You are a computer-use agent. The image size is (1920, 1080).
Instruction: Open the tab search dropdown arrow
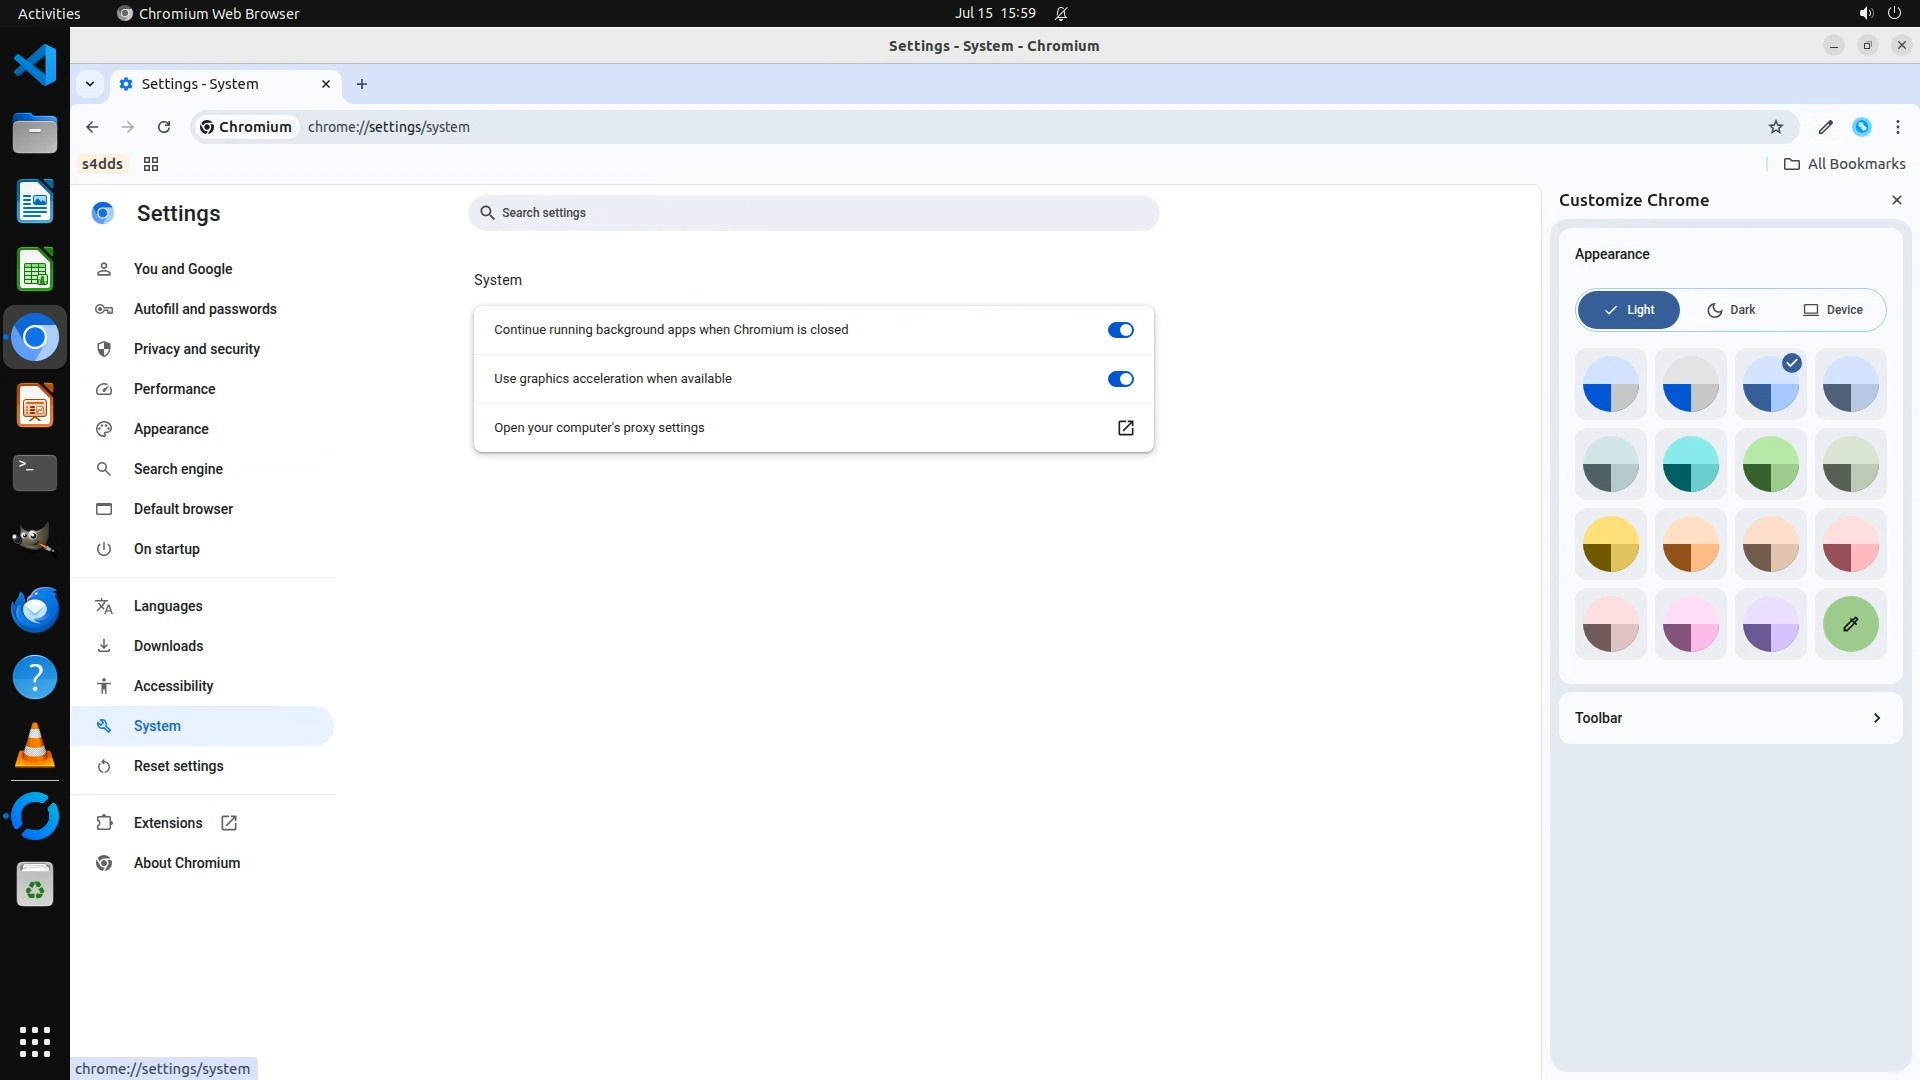click(x=90, y=84)
